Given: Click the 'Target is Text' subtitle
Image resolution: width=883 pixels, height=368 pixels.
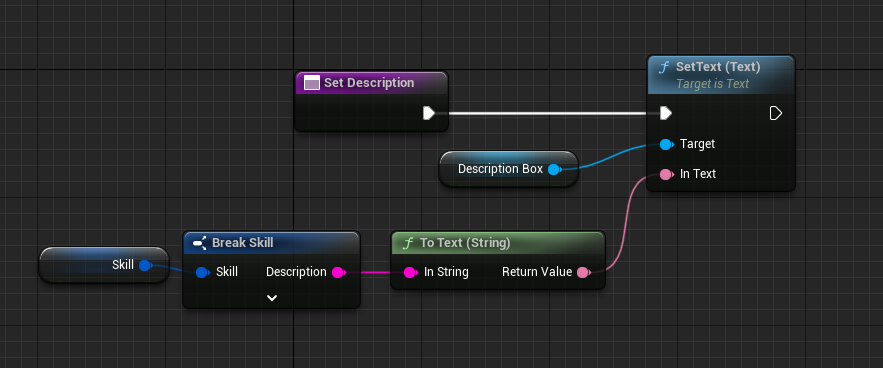Looking at the screenshot, I should pos(712,84).
